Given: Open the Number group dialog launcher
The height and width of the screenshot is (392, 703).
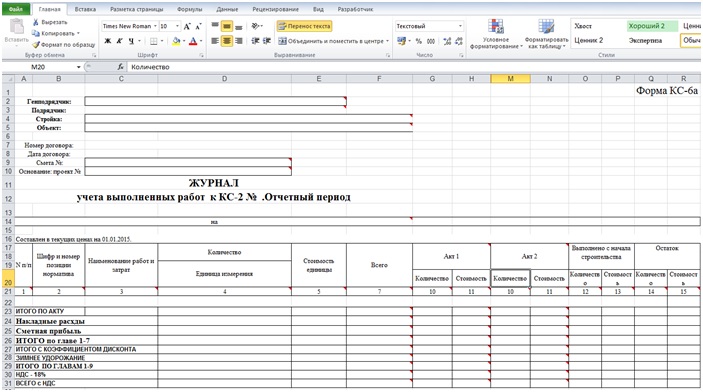Looking at the screenshot, I should (x=461, y=55).
